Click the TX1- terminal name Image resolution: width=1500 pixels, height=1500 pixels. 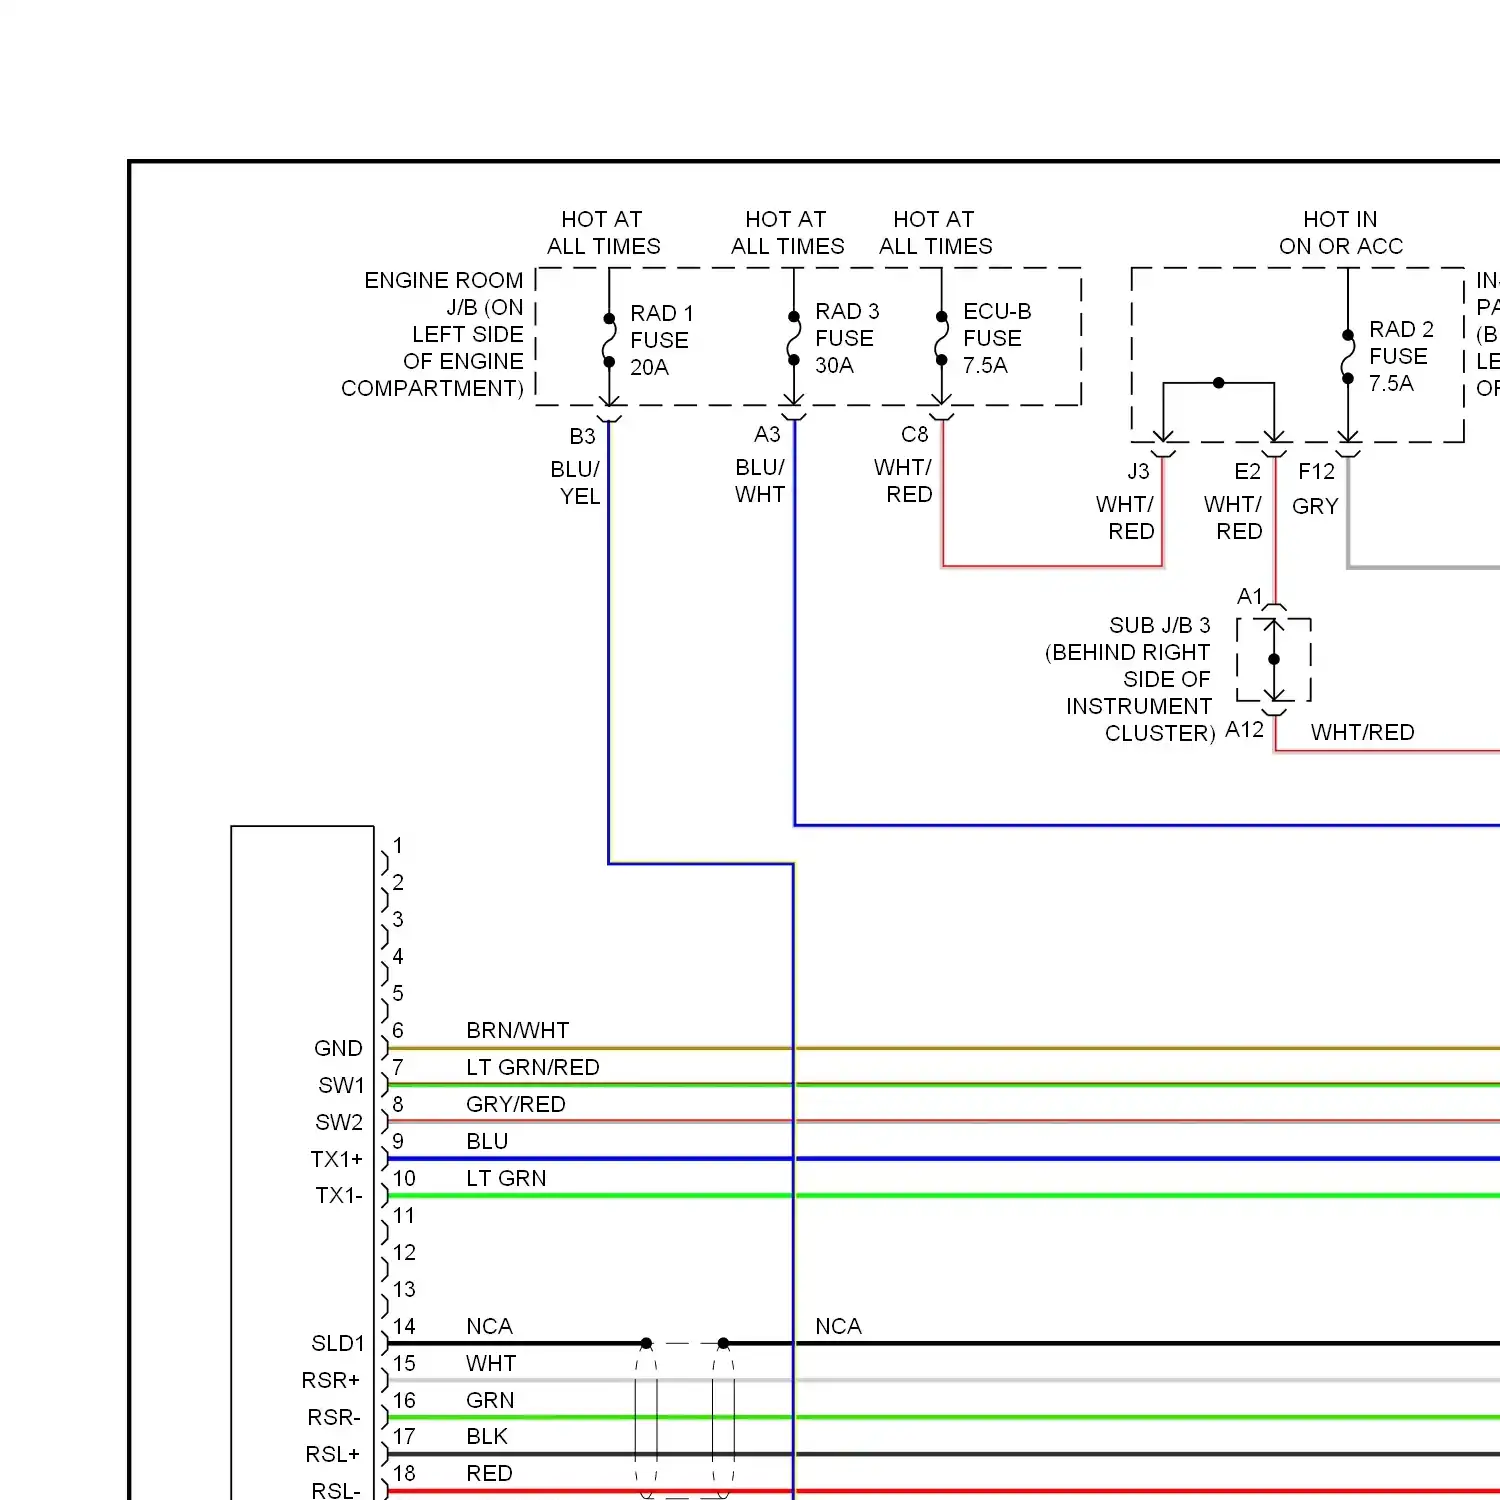point(339,1195)
